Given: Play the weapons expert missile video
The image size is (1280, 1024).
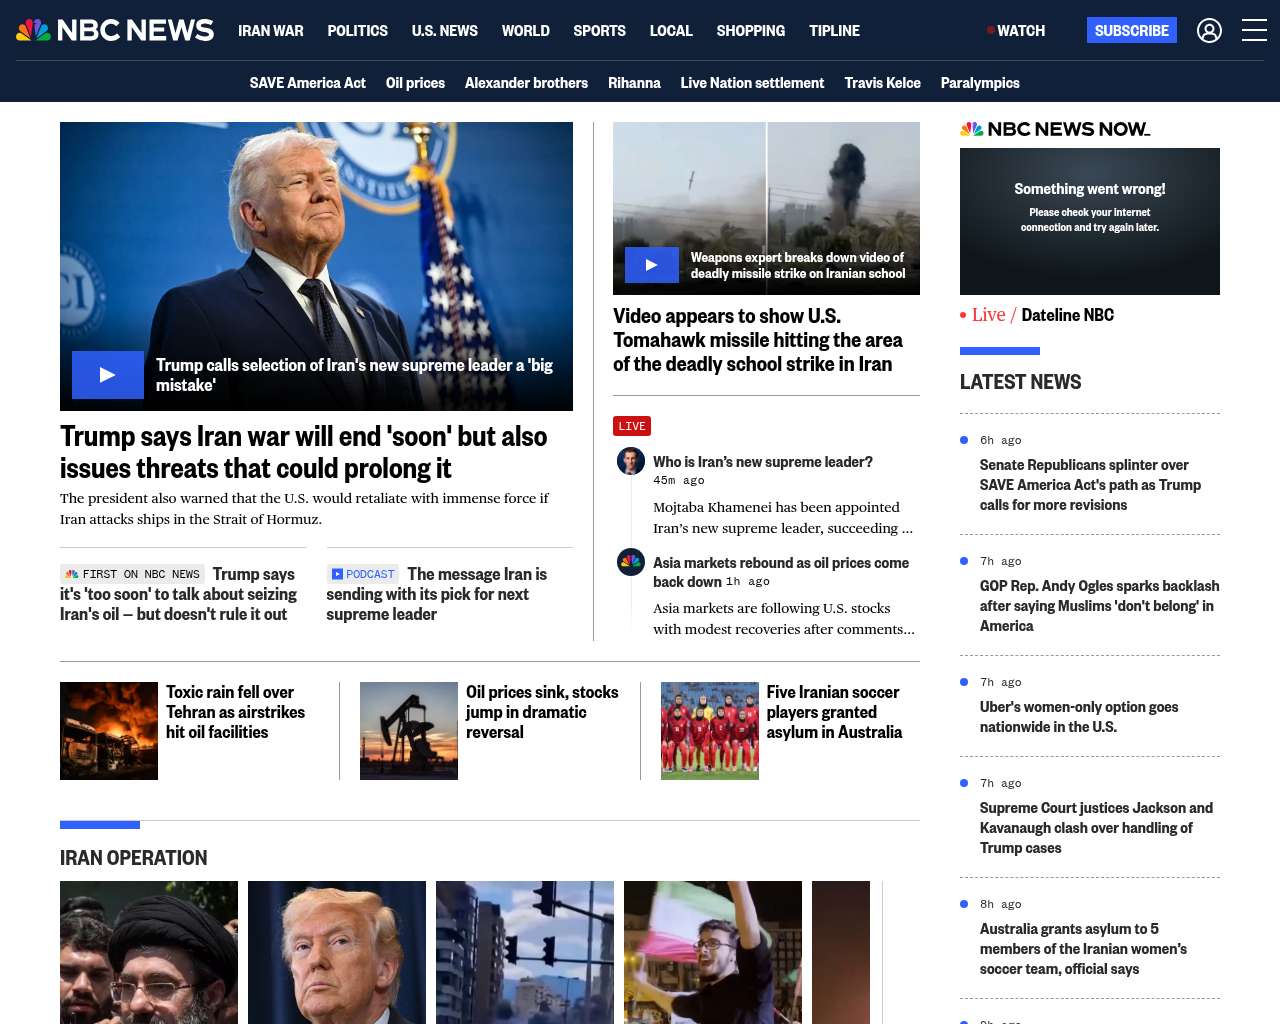Looking at the screenshot, I should point(651,265).
